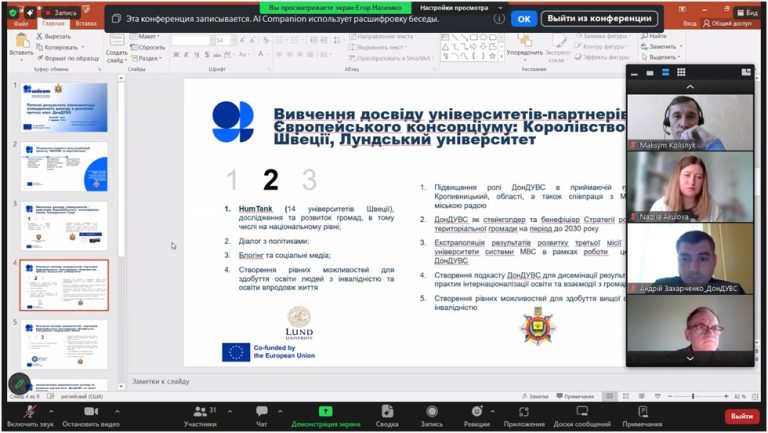Select Андрій Захарченко_ДонДУВС video tile
Image resolution: width=768 pixels, height=433 pixels.
(690, 259)
